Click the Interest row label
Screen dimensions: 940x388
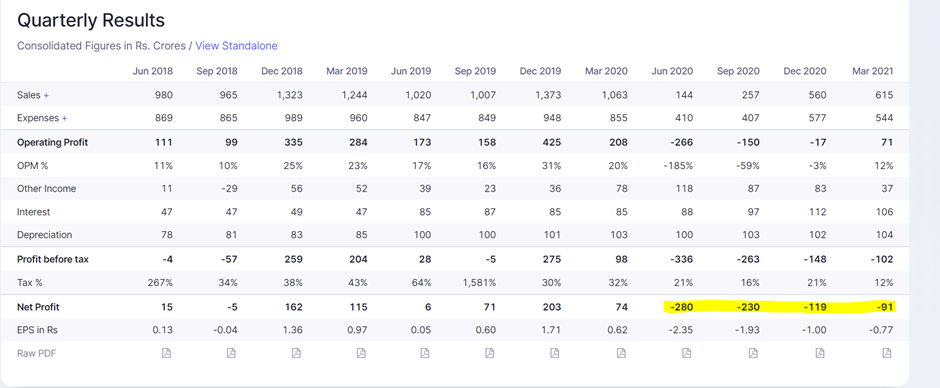point(34,212)
